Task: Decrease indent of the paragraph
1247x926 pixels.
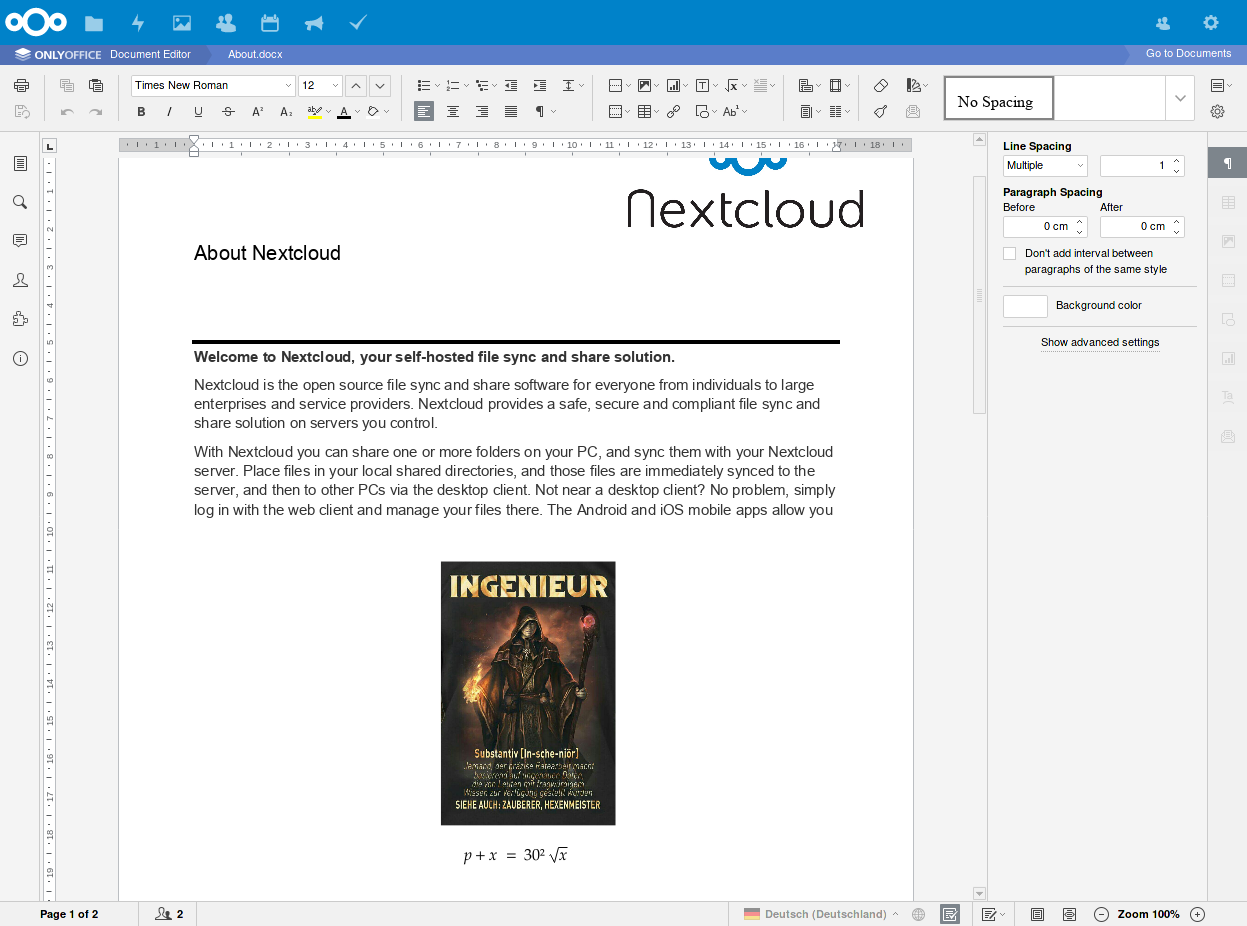Action: 511,86
